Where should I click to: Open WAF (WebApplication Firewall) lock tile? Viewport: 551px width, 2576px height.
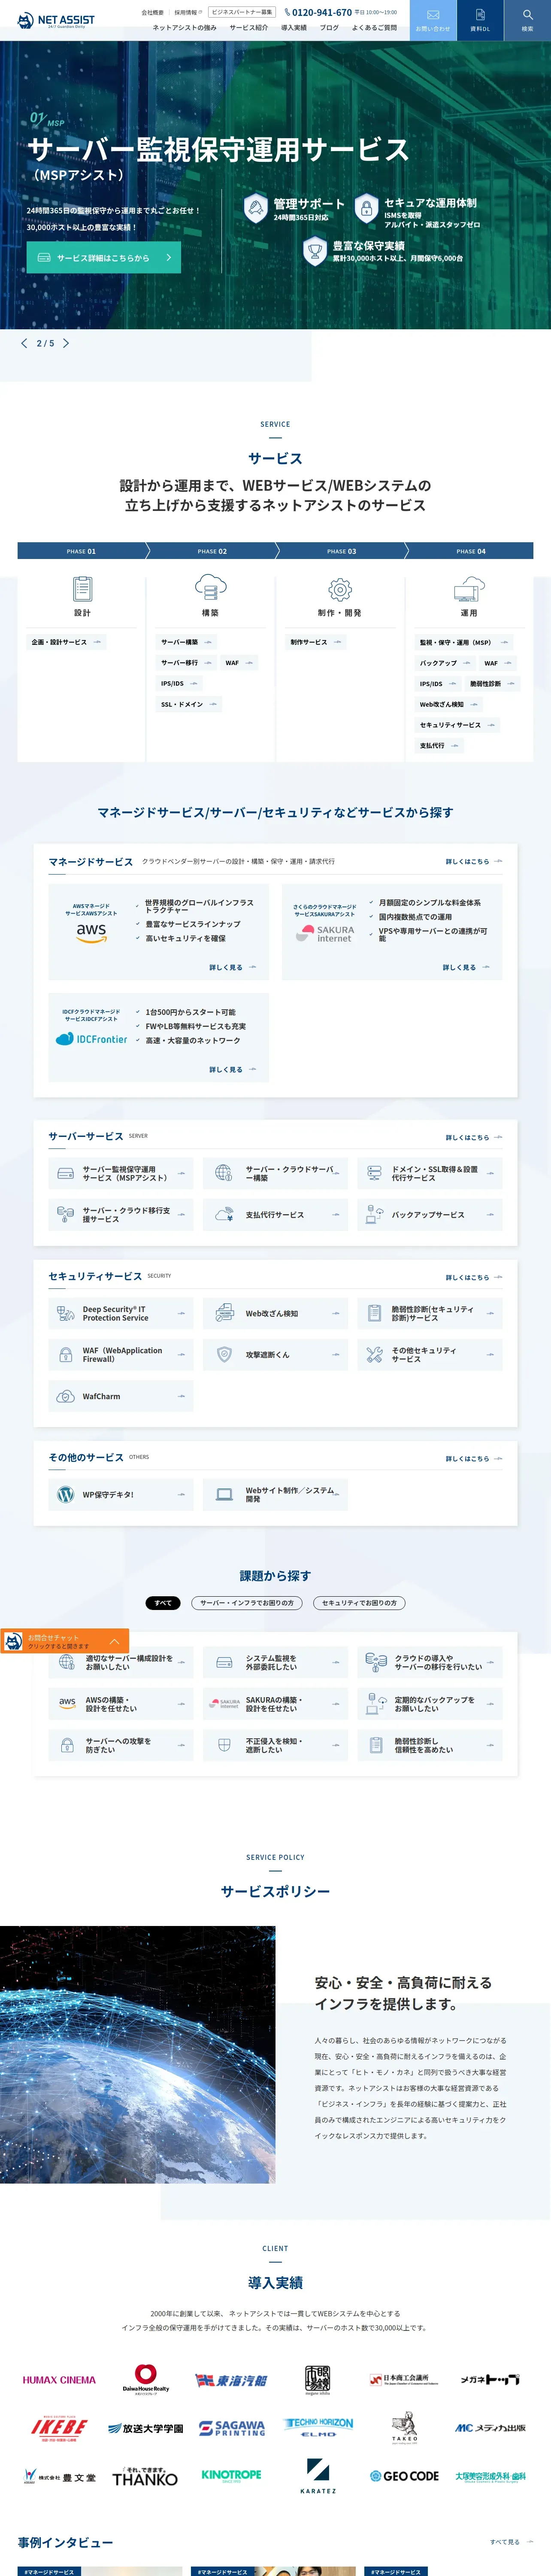pos(121,1355)
